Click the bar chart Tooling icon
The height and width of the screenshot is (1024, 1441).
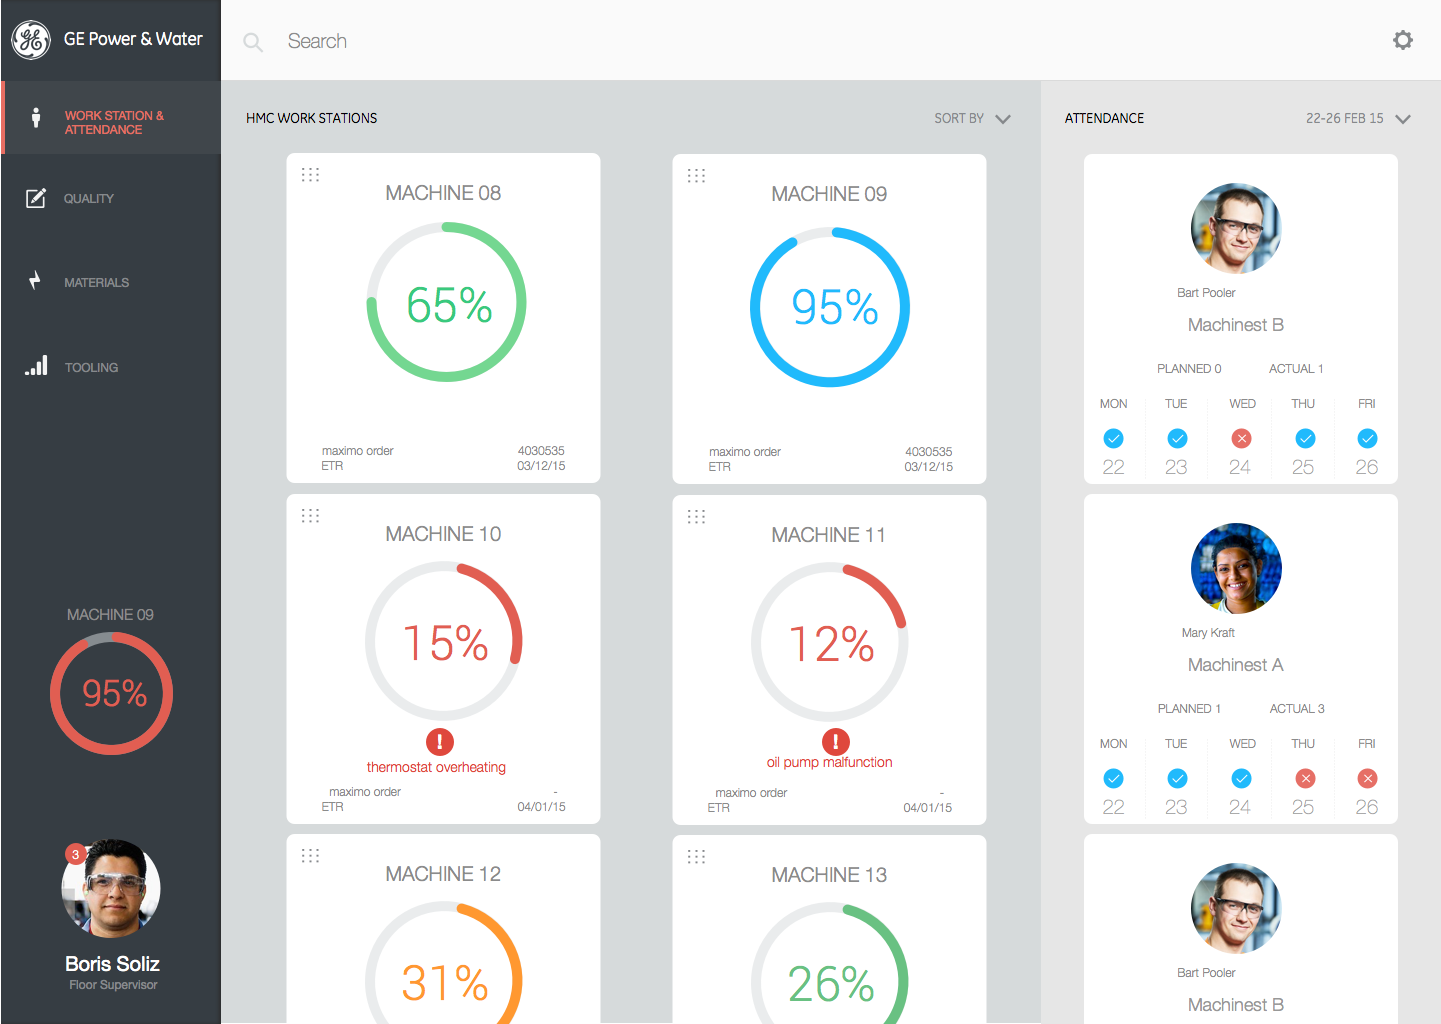coord(37,365)
